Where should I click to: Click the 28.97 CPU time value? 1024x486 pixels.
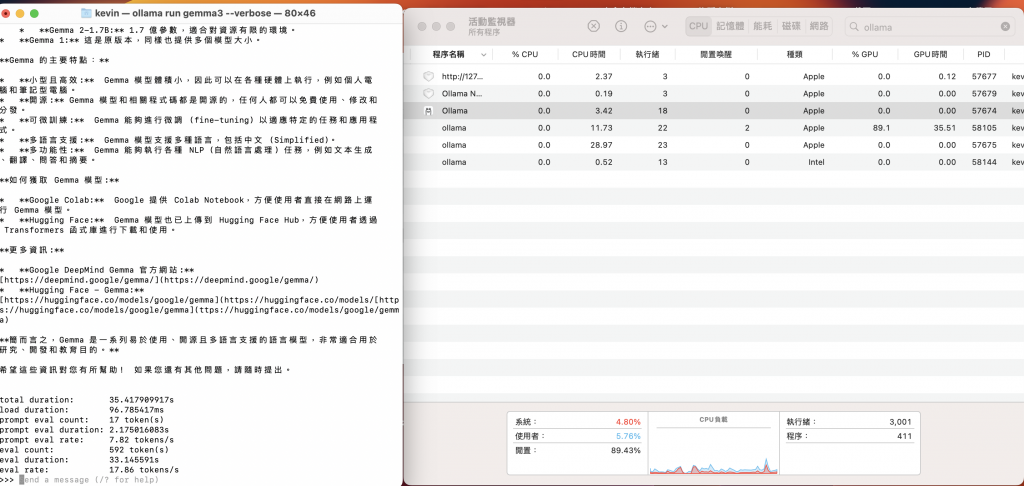[600, 145]
